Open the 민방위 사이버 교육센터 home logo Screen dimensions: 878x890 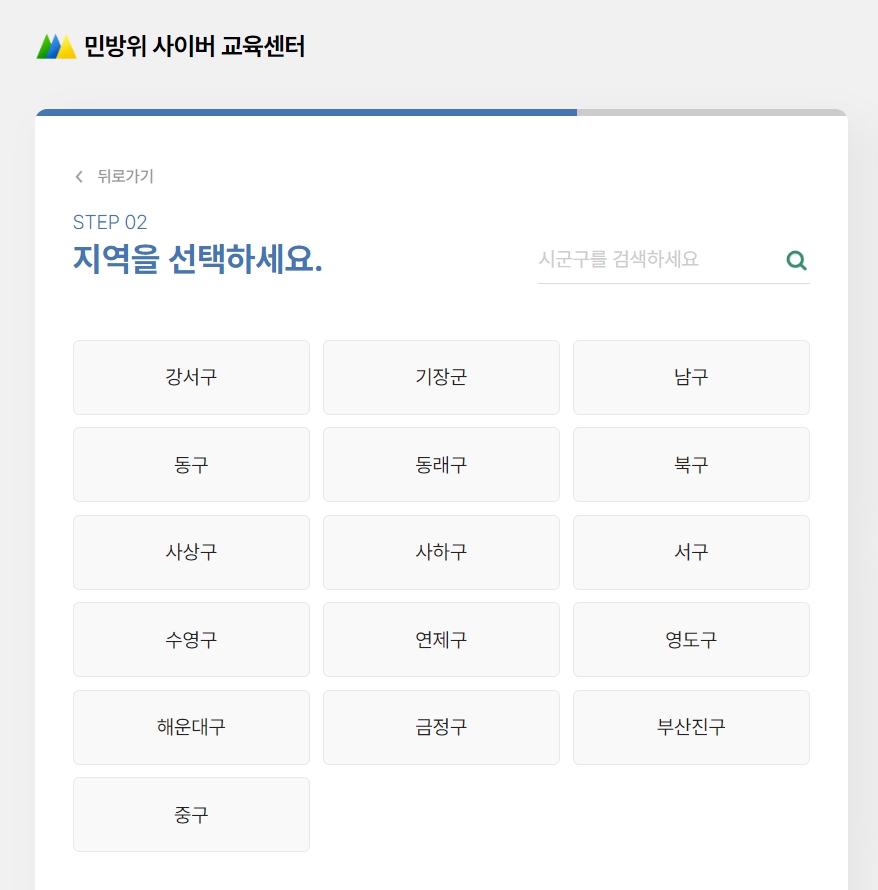click(x=170, y=46)
